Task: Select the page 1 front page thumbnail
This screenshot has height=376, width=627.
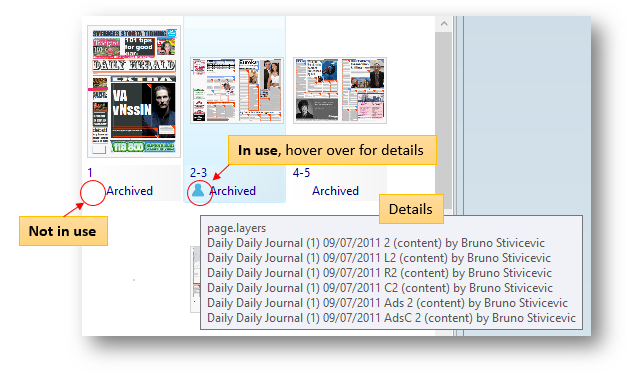Action: tap(134, 92)
